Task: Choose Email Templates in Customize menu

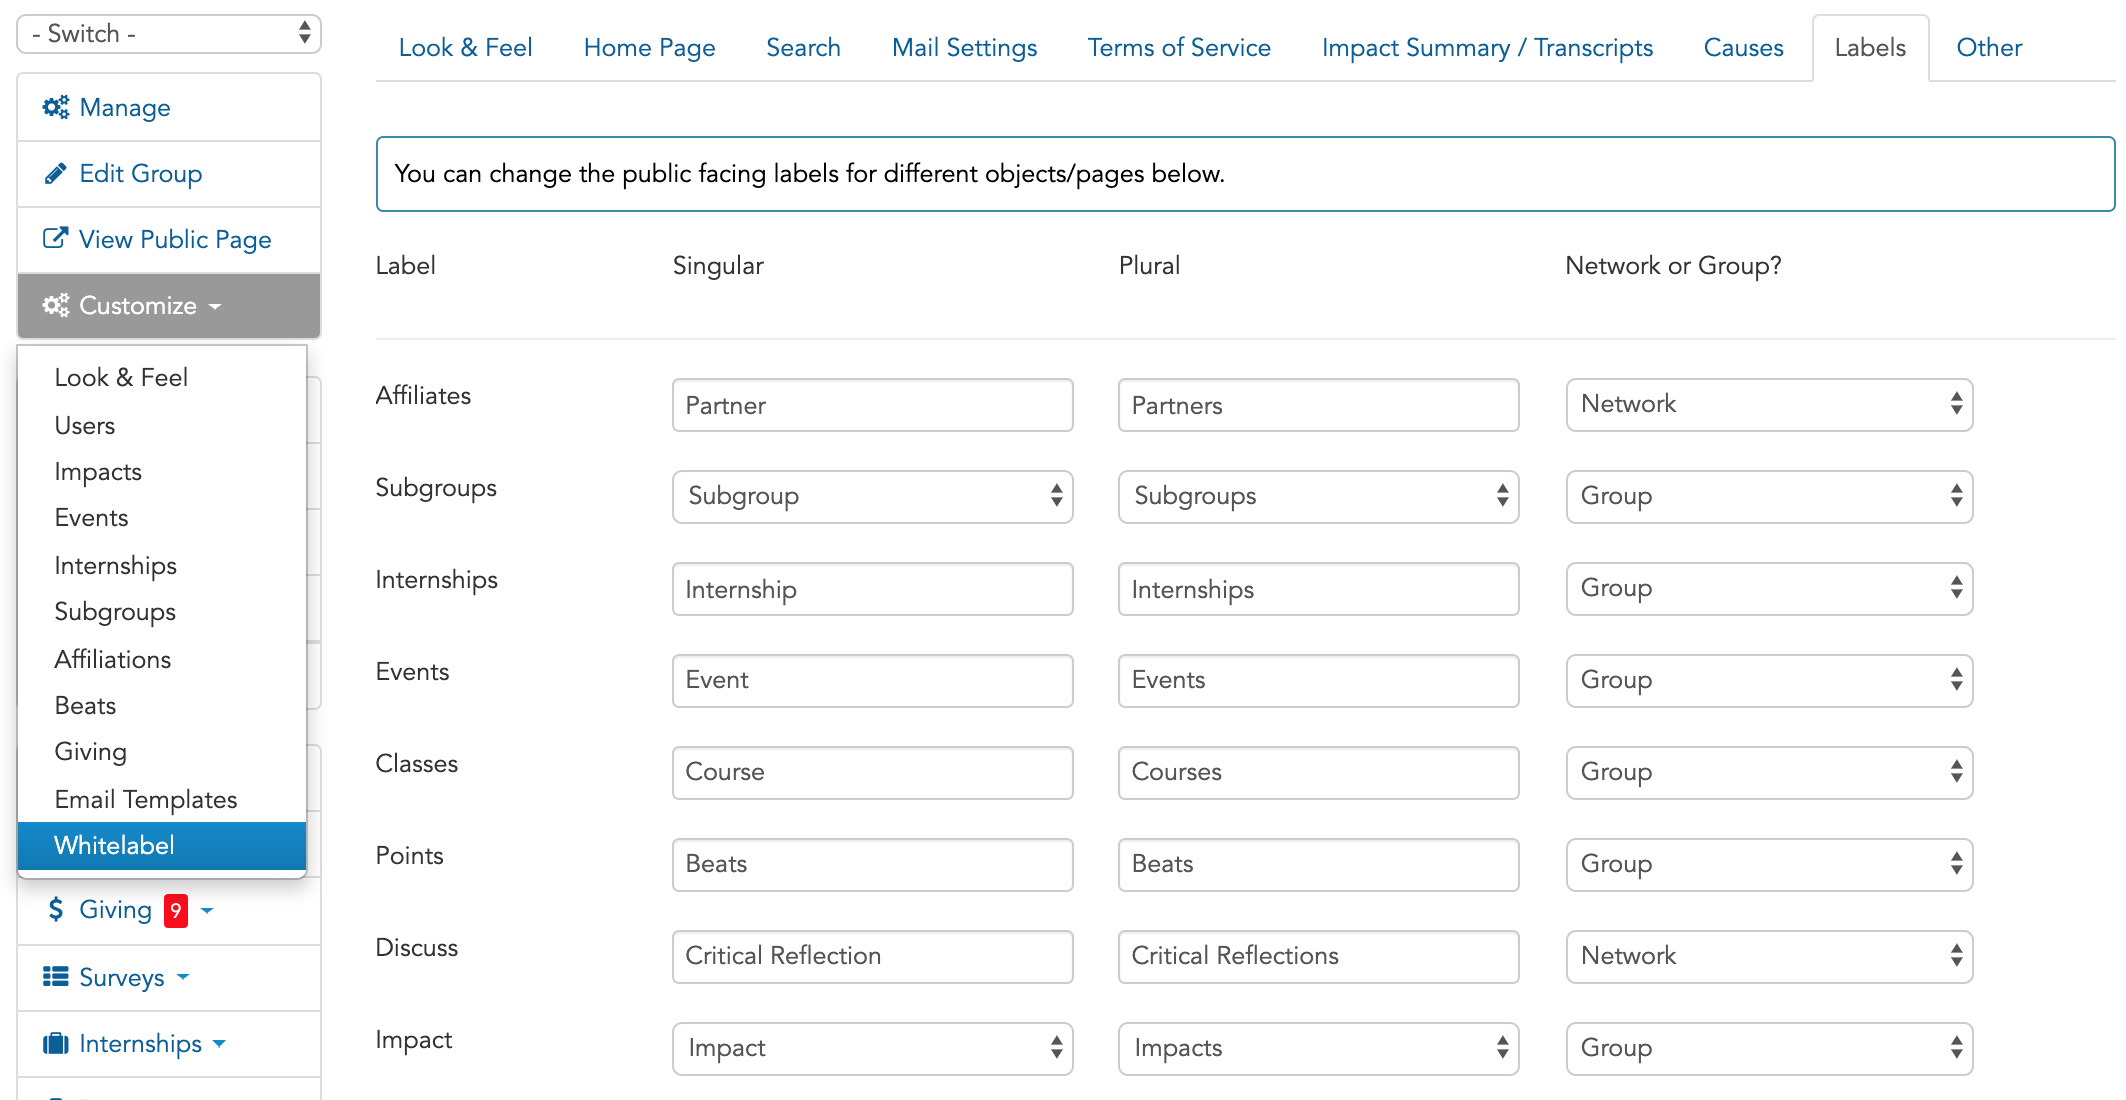Action: [162, 799]
